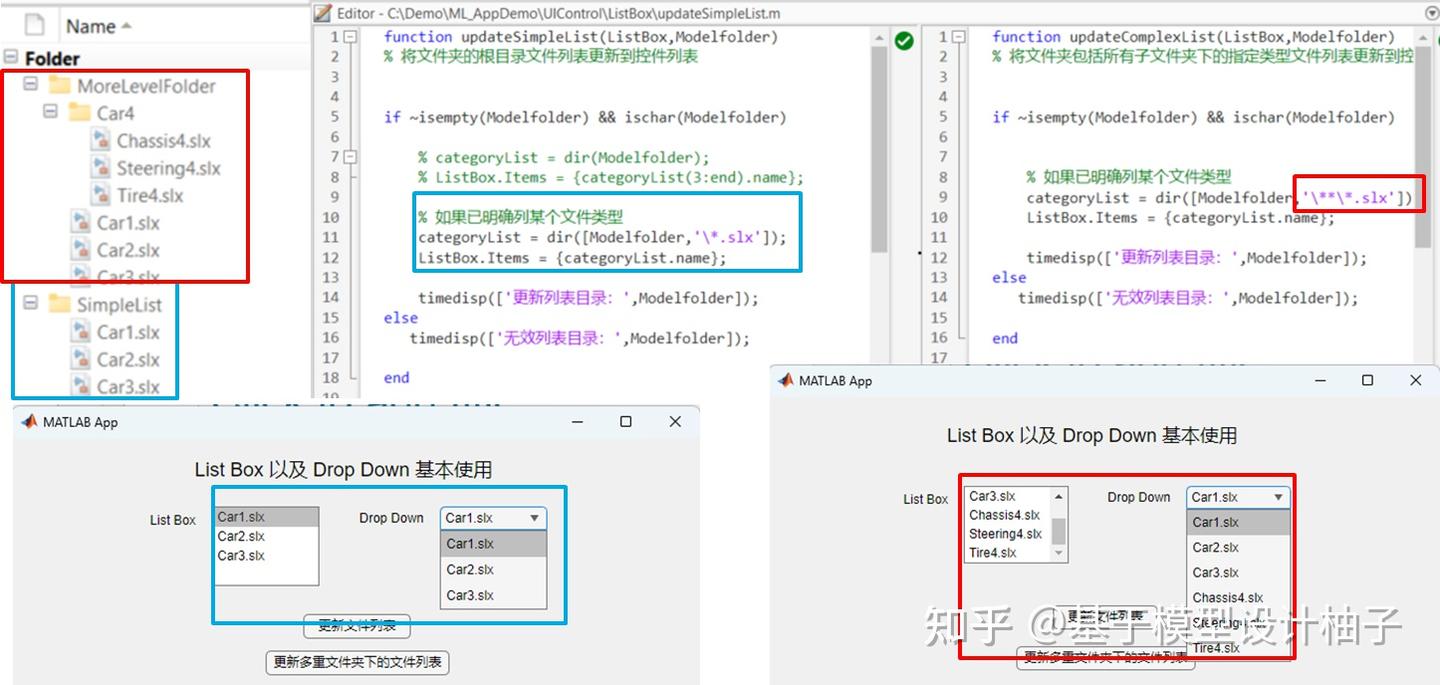Collapse the MoreLevelFolder tree node
Image resolution: width=1440 pixels, height=685 pixels.
click(x=31, y=84)
